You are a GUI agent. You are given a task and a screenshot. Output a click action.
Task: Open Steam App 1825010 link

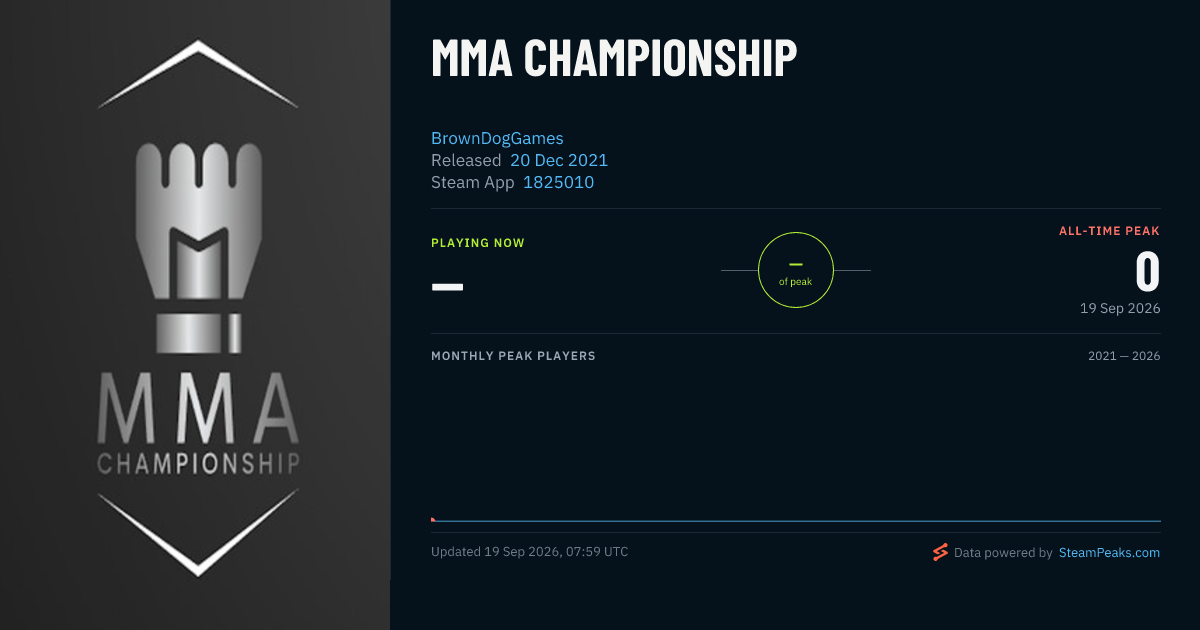pyautogui.click(x=558, y=182)
